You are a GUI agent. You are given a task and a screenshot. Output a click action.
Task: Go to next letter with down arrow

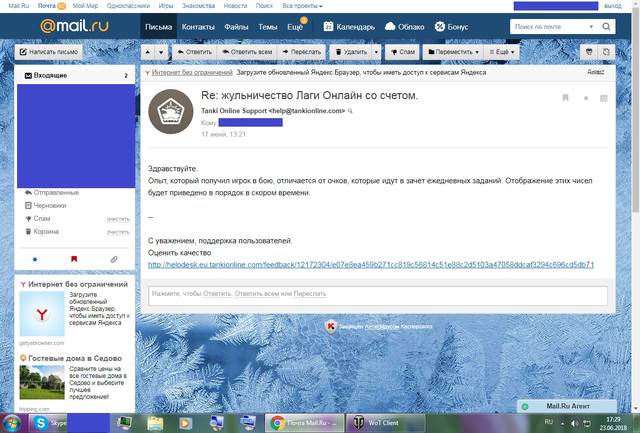click(161, 52)
